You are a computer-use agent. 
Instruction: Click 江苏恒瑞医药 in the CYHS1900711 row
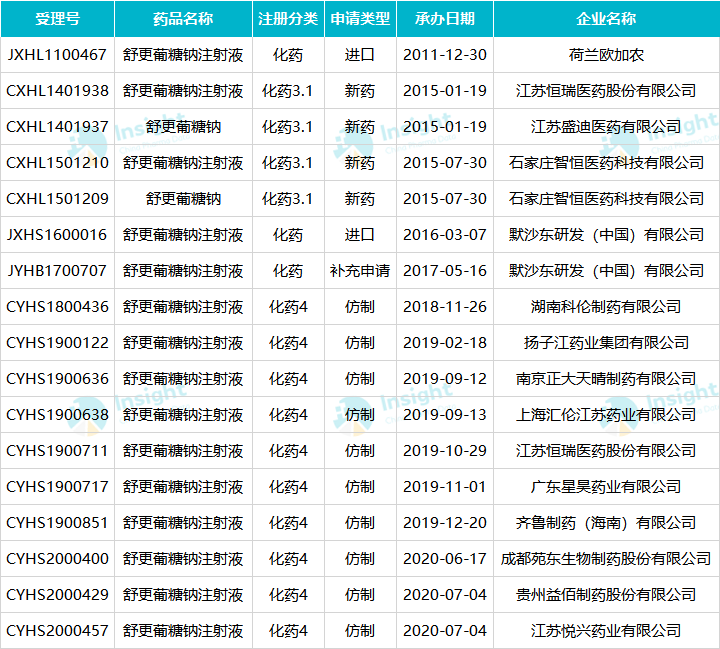(561, 451)
